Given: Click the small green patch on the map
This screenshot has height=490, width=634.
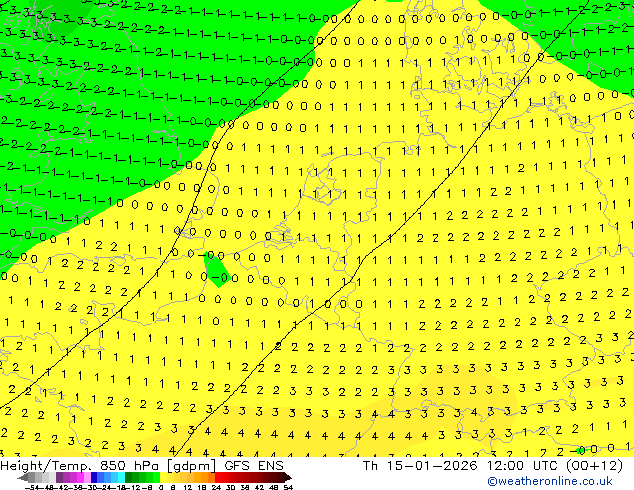Looking at the screenshot, I should pos(217,269).
